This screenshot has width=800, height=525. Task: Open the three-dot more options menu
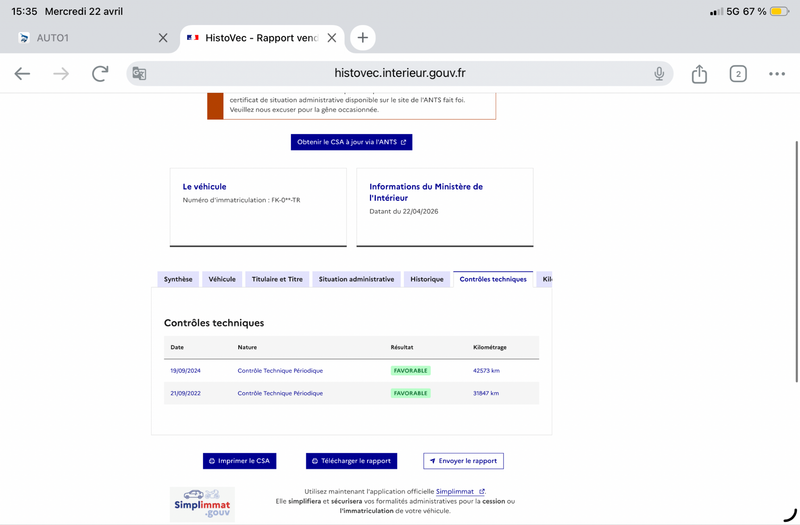[777, 74]
